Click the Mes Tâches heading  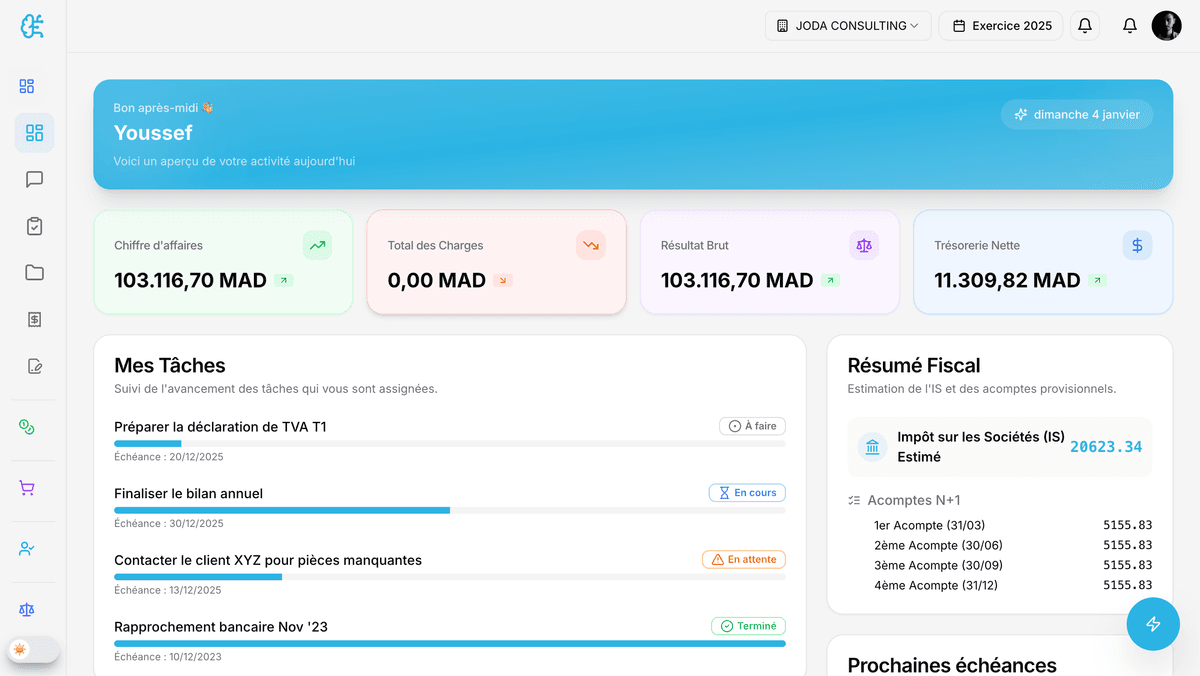point(170,366)
